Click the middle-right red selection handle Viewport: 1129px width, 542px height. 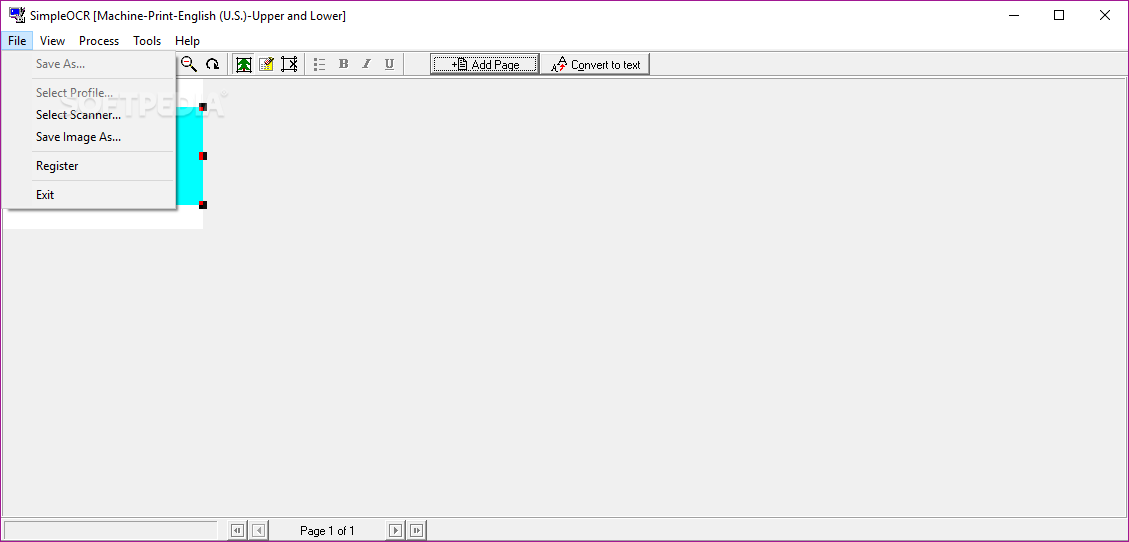pyautogui.click(x=203, y=155)
